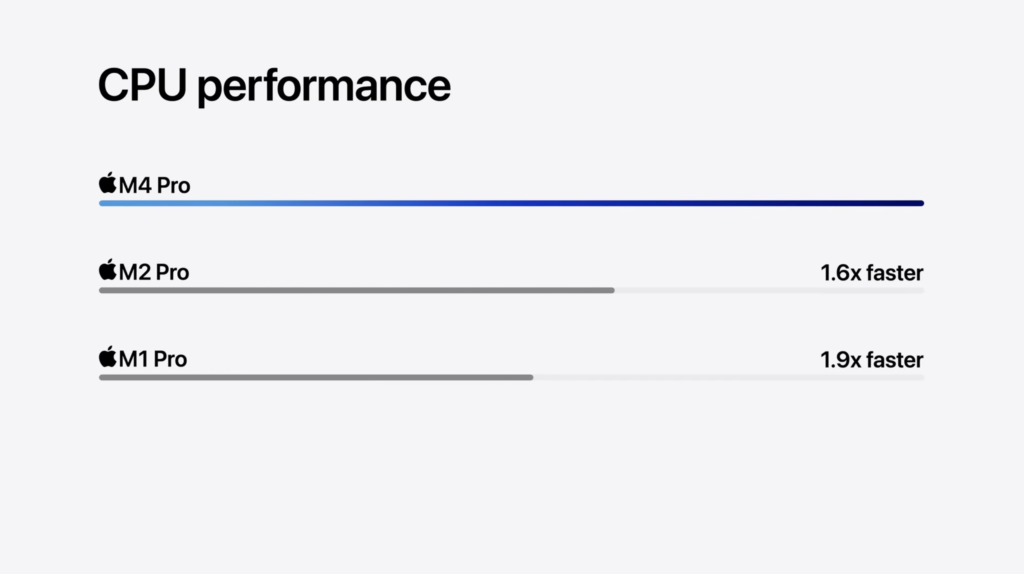Click the far right end of the M1 Pro track
Viewport: 1024px width, 574px height.
tap(920, 377)
